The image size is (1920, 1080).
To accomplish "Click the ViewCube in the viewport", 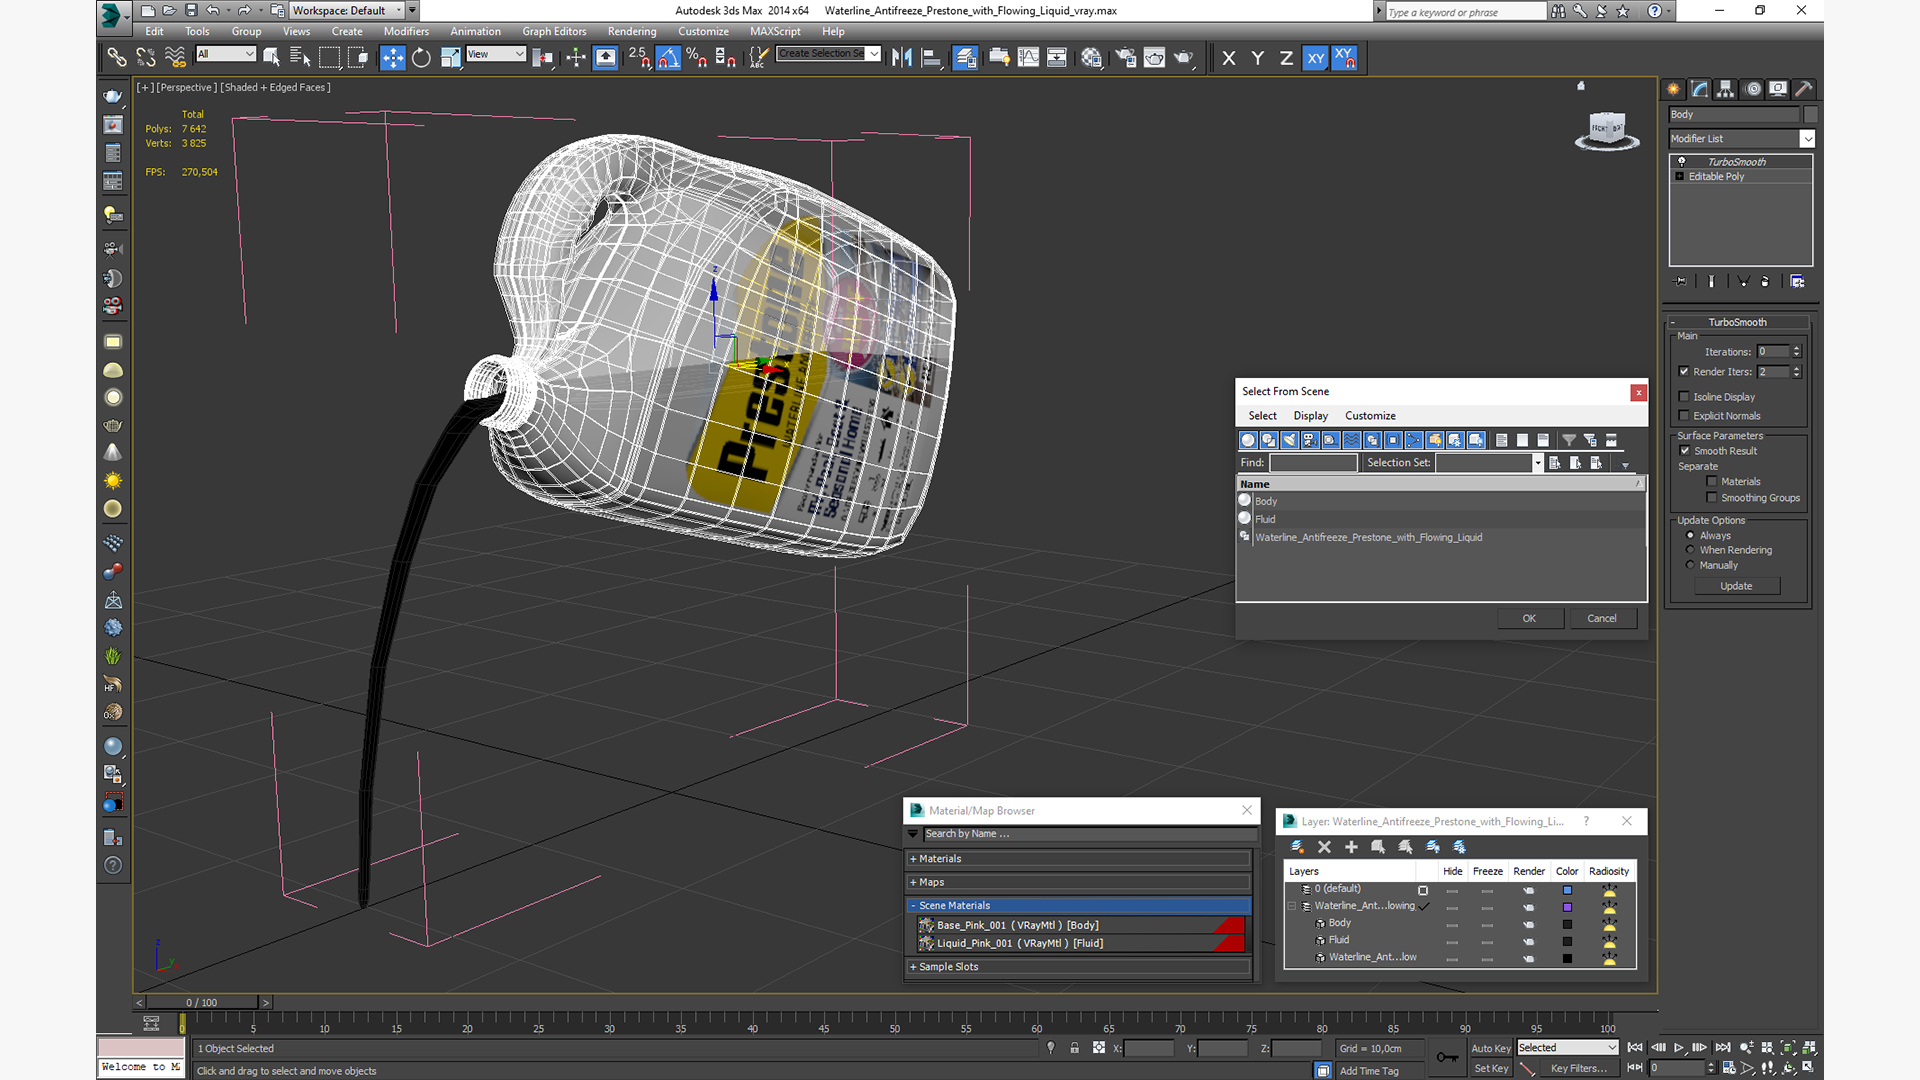I will pyautogui.click(x=1607, y=130).
